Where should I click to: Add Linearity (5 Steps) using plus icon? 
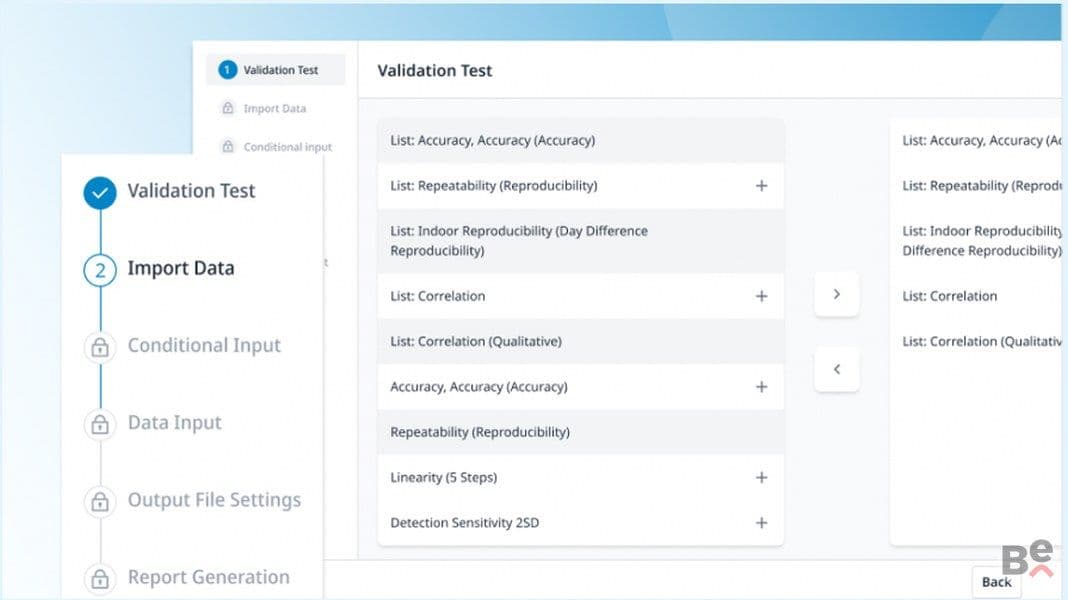pos(761,477)
